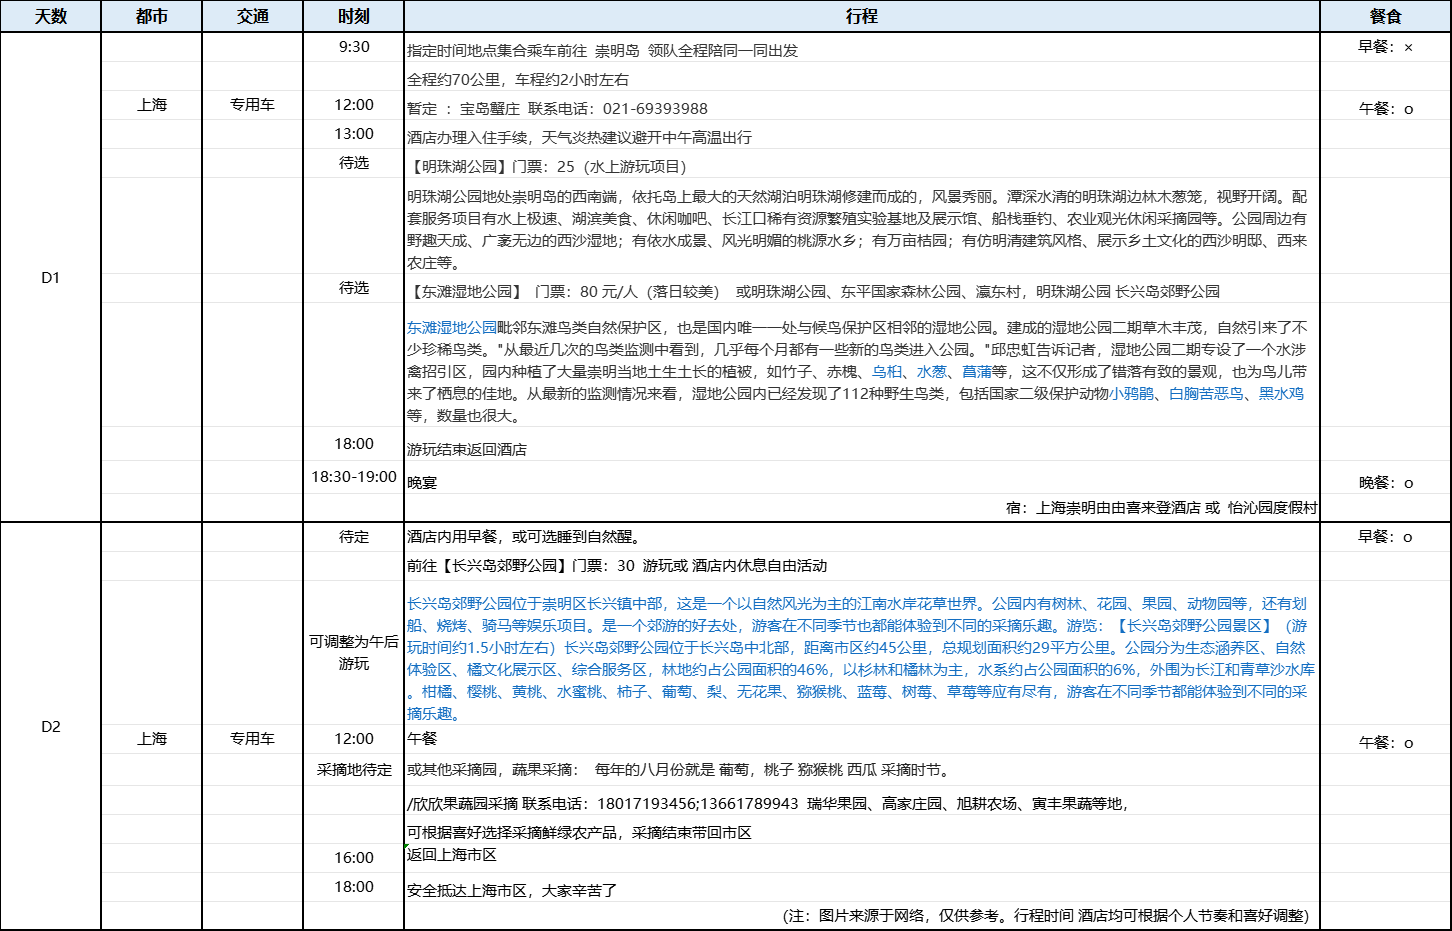Image resolution: width=1452 pixels, height=931 pixels.
Task: Open the 菖蒲 link
Action: tap(976, 372)
